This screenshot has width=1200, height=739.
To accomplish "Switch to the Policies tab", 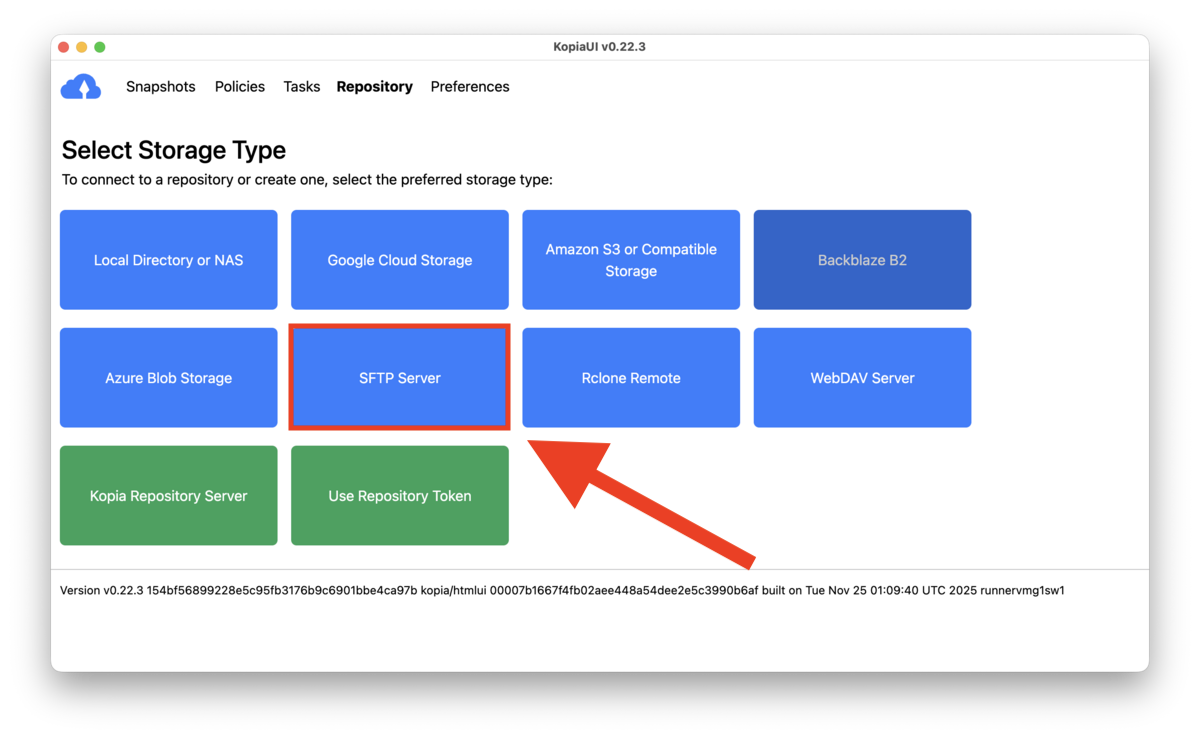I will coord(240,87).
